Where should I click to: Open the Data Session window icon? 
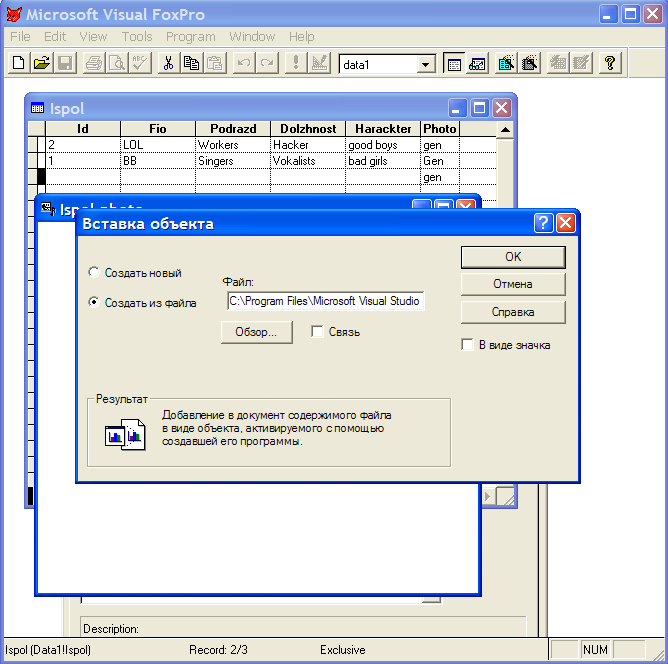[x=477, y=63]
